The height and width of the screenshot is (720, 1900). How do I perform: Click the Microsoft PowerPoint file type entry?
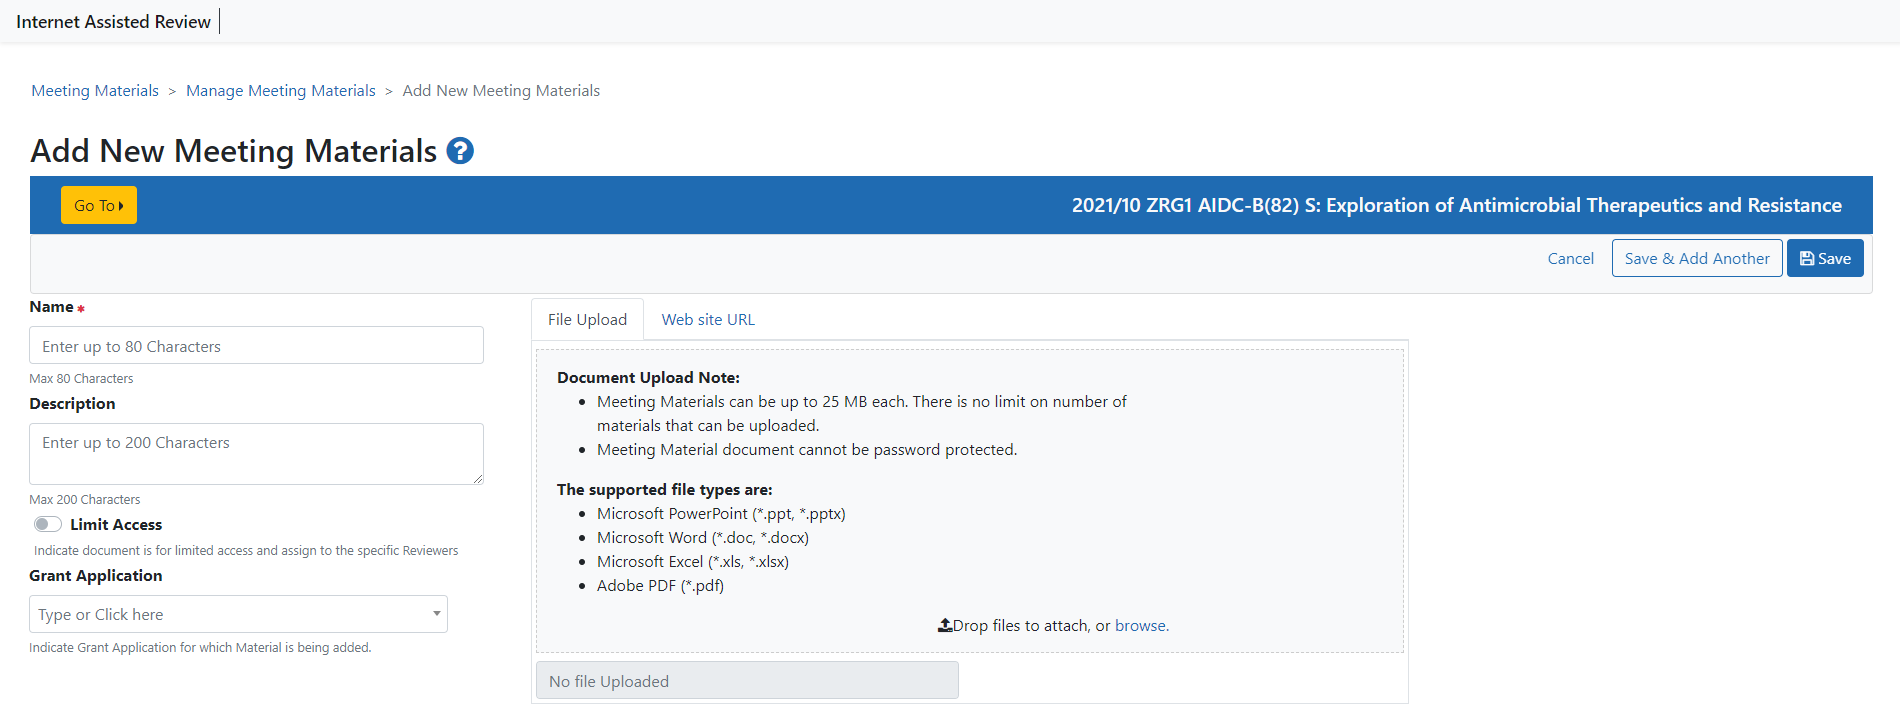721,513
